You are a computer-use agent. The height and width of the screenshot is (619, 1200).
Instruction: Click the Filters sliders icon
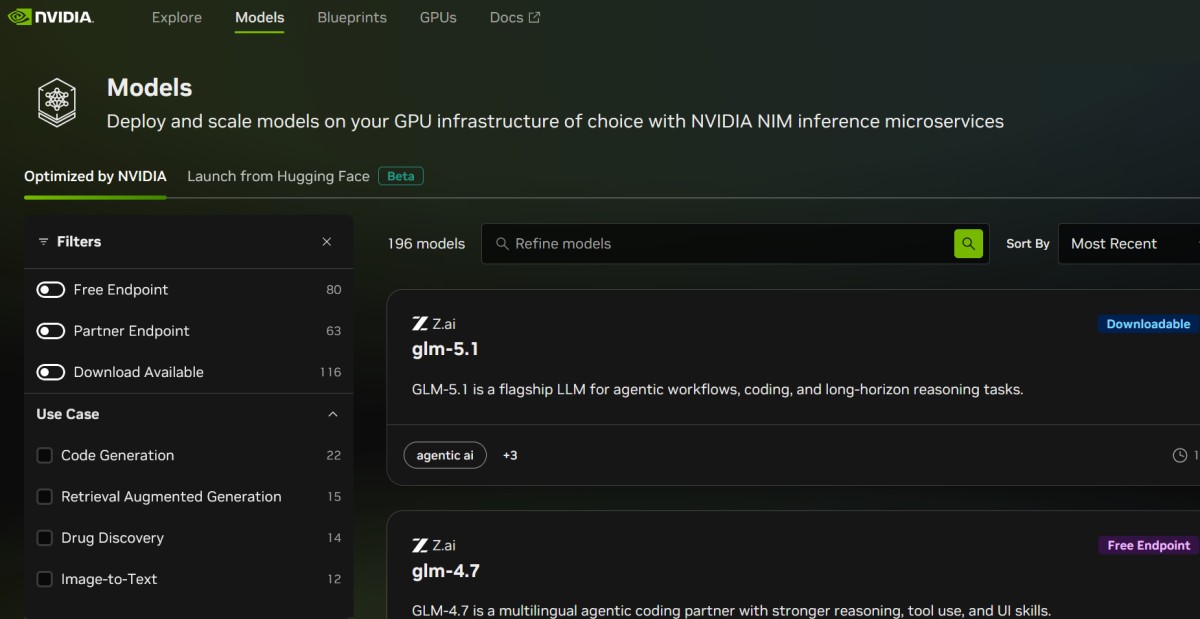[x=43, y=242]
